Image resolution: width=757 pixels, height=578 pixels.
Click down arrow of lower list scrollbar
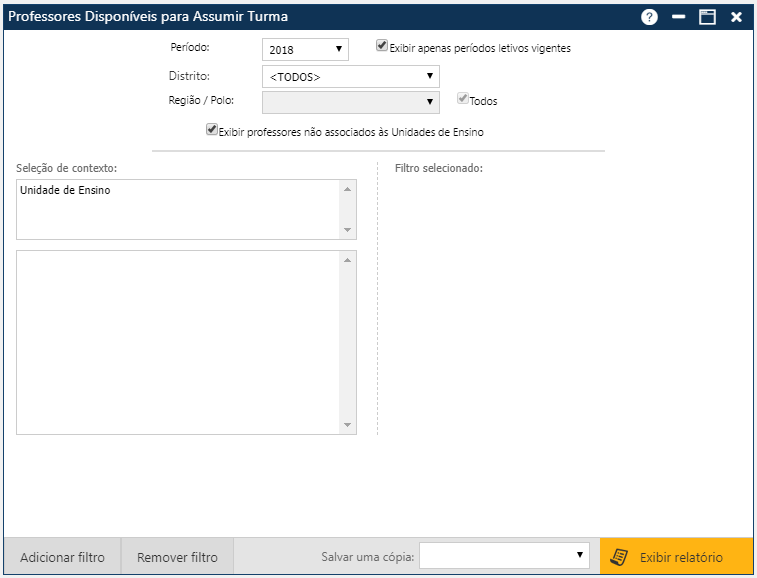(348, 425)
